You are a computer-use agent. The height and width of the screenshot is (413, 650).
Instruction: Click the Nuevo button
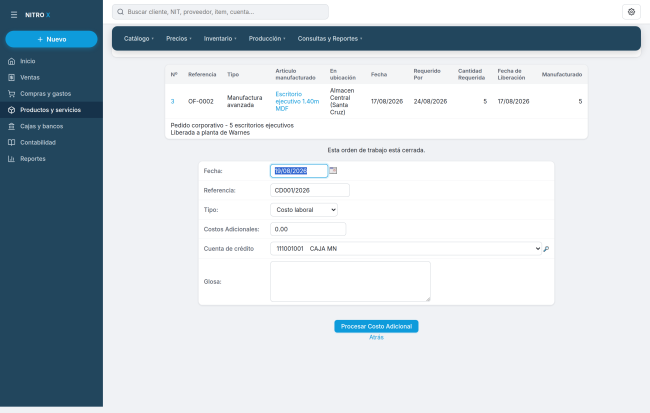51,39
